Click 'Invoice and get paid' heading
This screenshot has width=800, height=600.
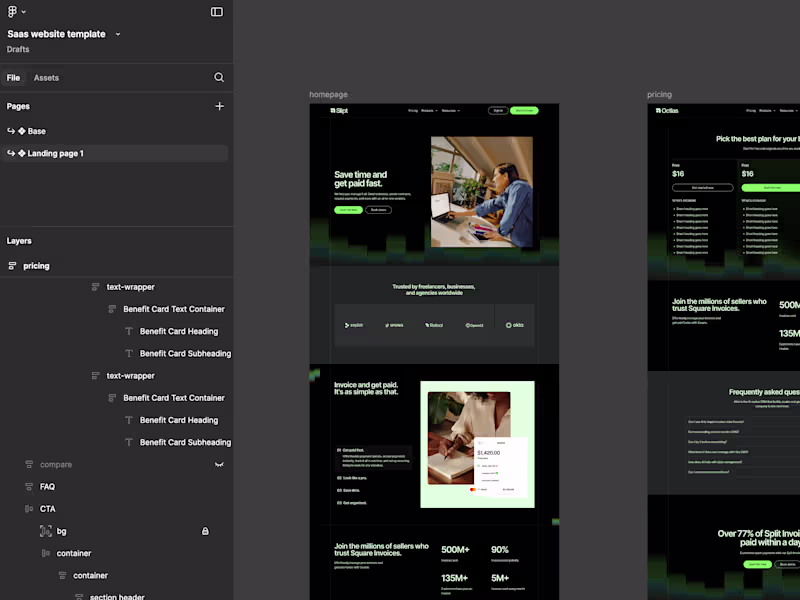(x=366, y=388)
